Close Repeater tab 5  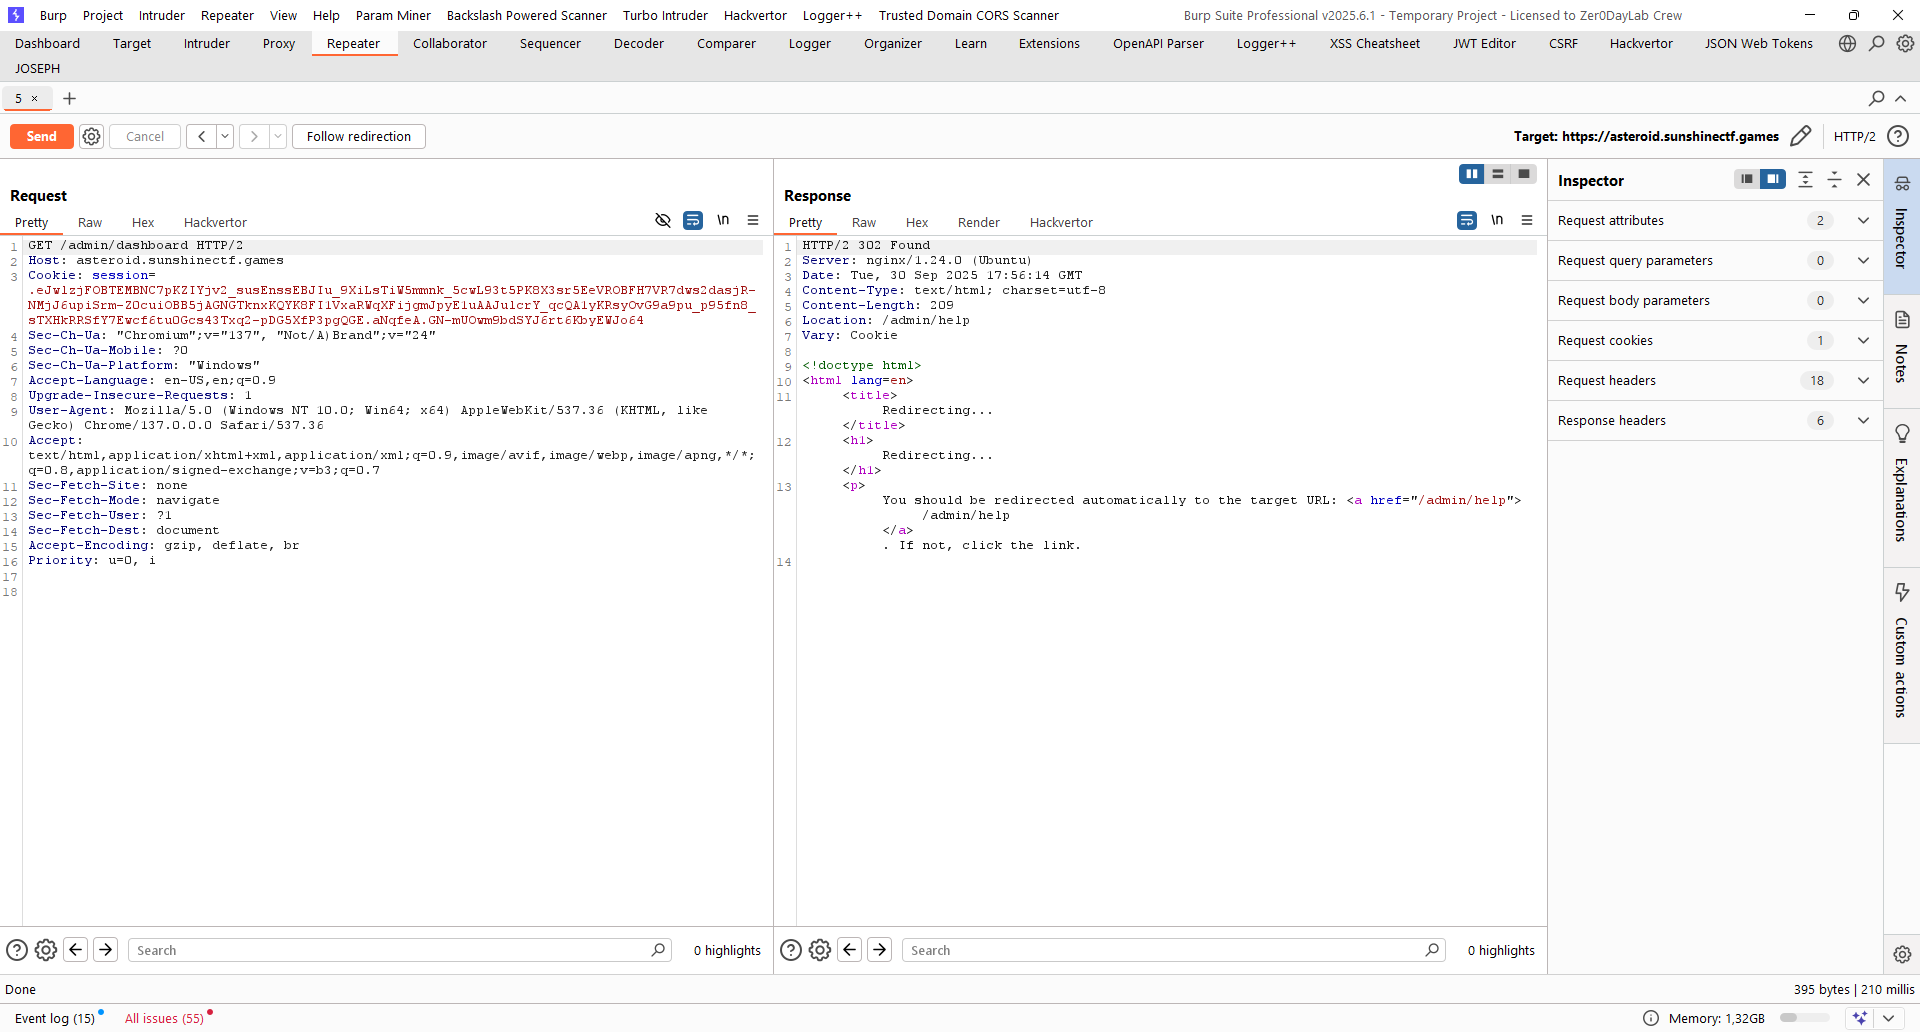click(34, 98)
